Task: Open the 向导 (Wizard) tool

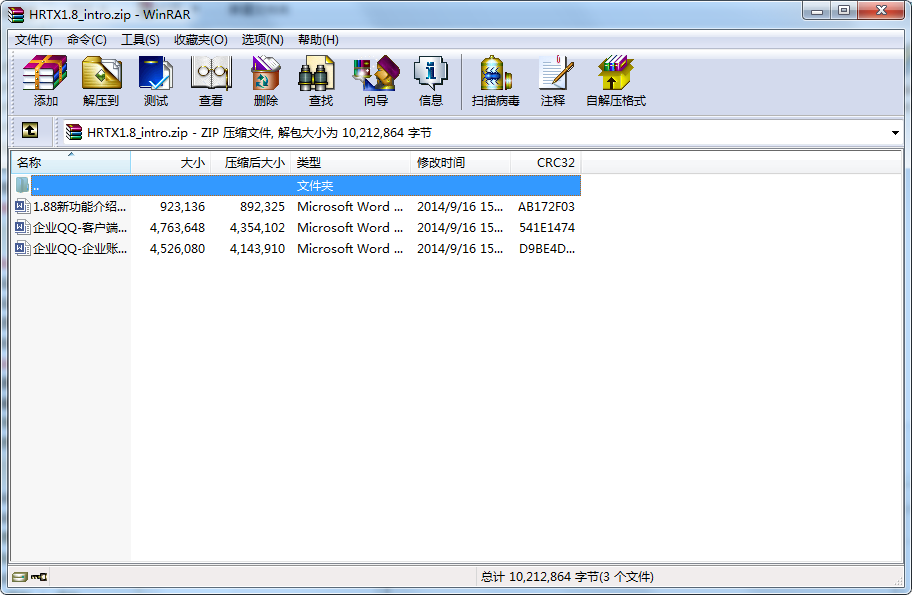Action: [x=376, y=81]
